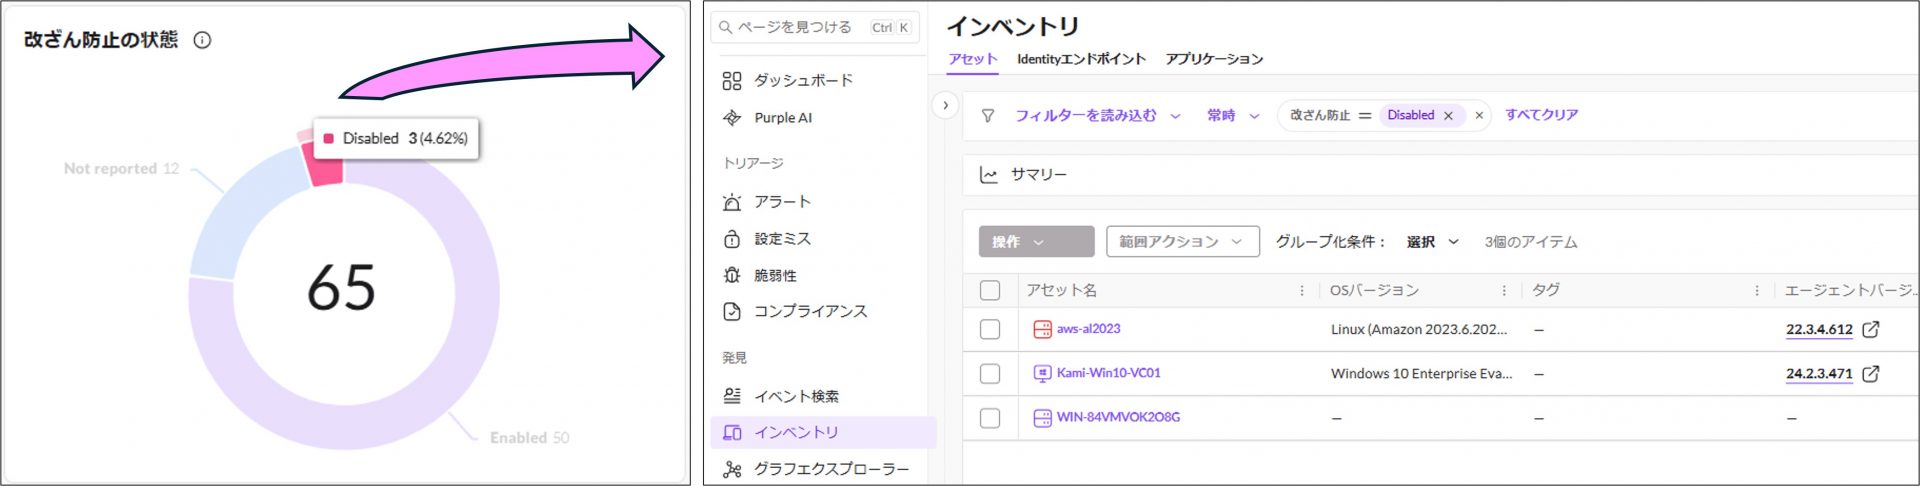
Task: Open グラフエクスプローラー in the sidebar
Action: coord(830,469)
